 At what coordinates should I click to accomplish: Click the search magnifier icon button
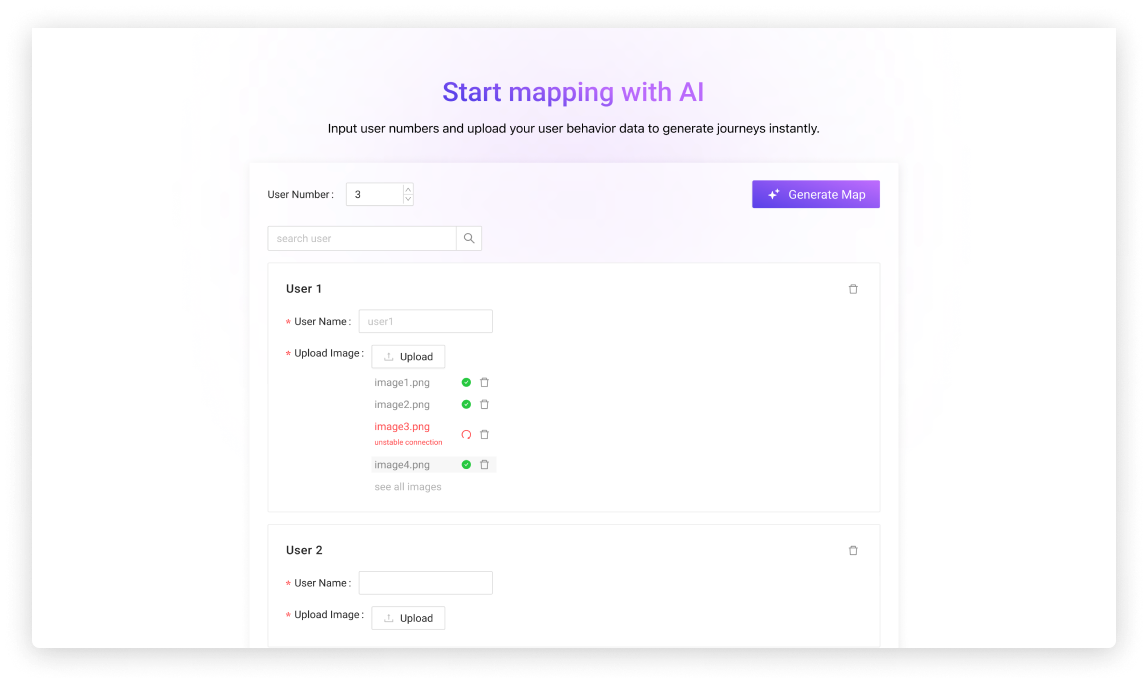(469, 238)
